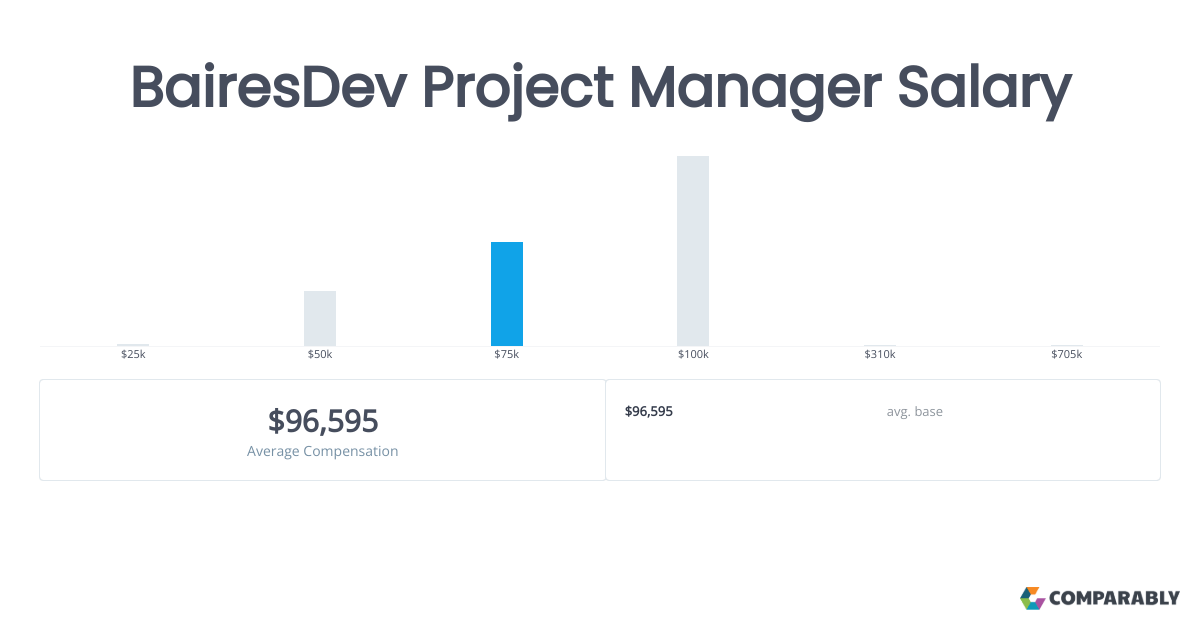Open details for the $75k bracket label
Image resolution: width=1200 pixels, height=630 pixels.
click(507, 353)
